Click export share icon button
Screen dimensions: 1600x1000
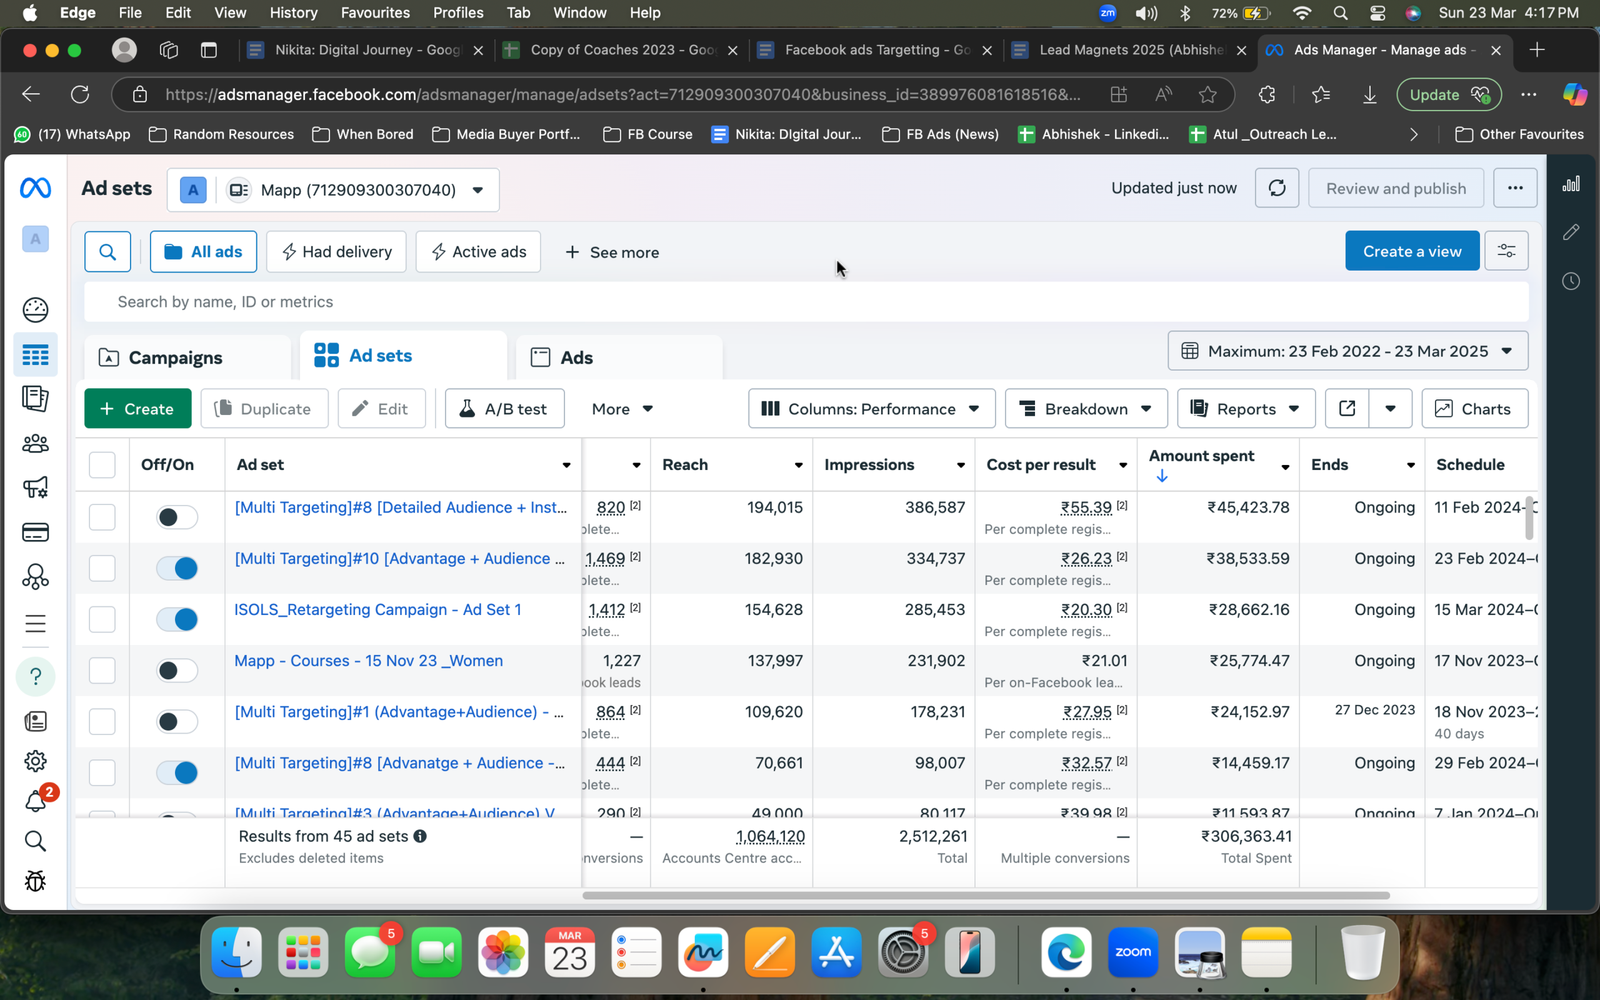[x=1347, y=409]
